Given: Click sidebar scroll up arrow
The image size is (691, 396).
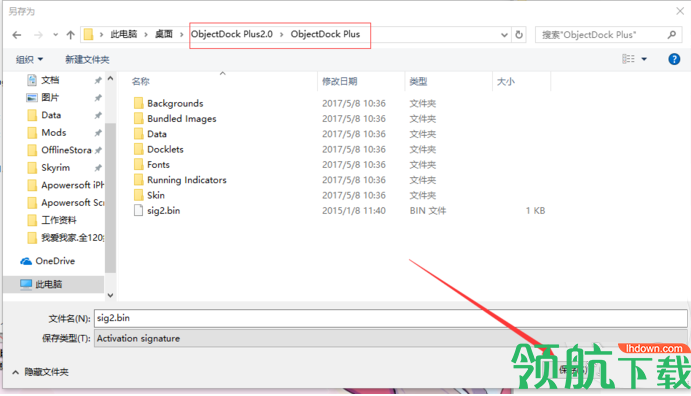Looking at the screenshot, I should tap(110, 78).
